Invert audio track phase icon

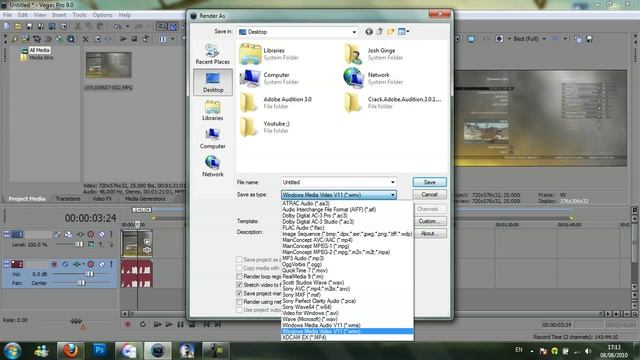point(65,264)
